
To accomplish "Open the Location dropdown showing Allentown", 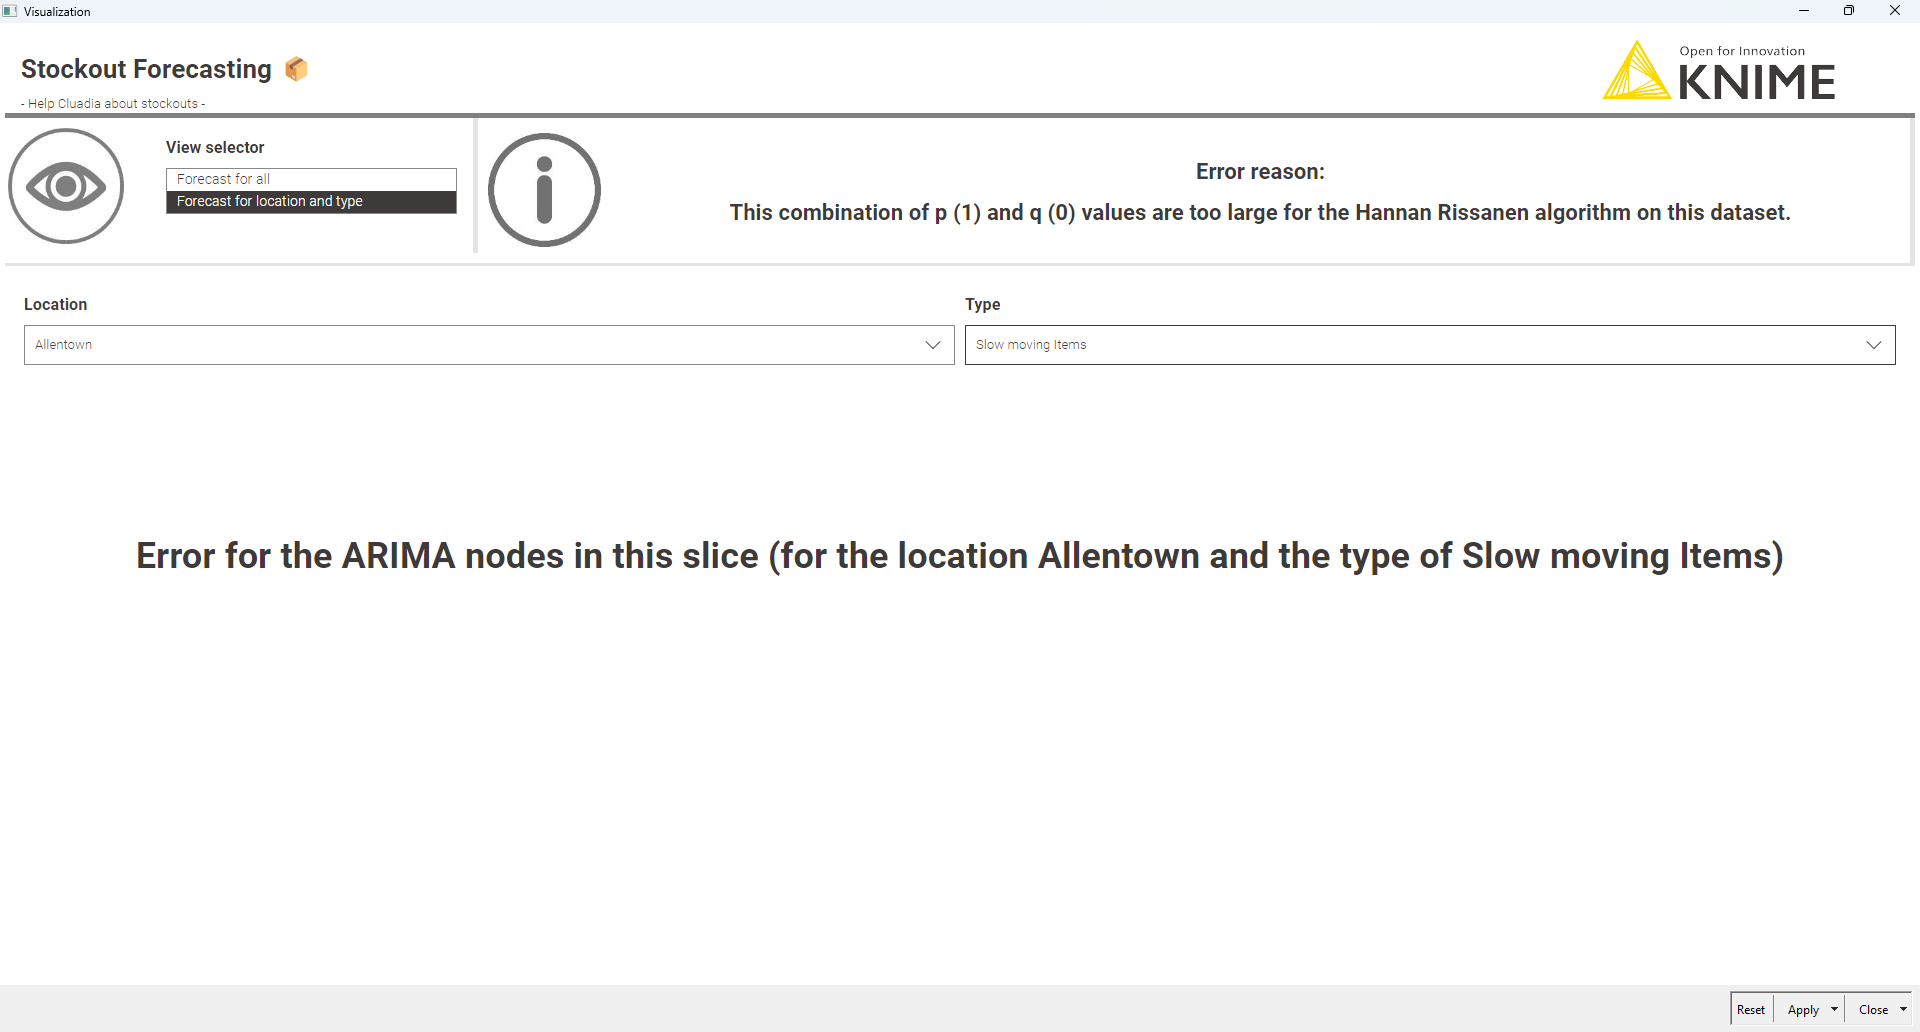I will pyautogui.click(x=489, y=345).
